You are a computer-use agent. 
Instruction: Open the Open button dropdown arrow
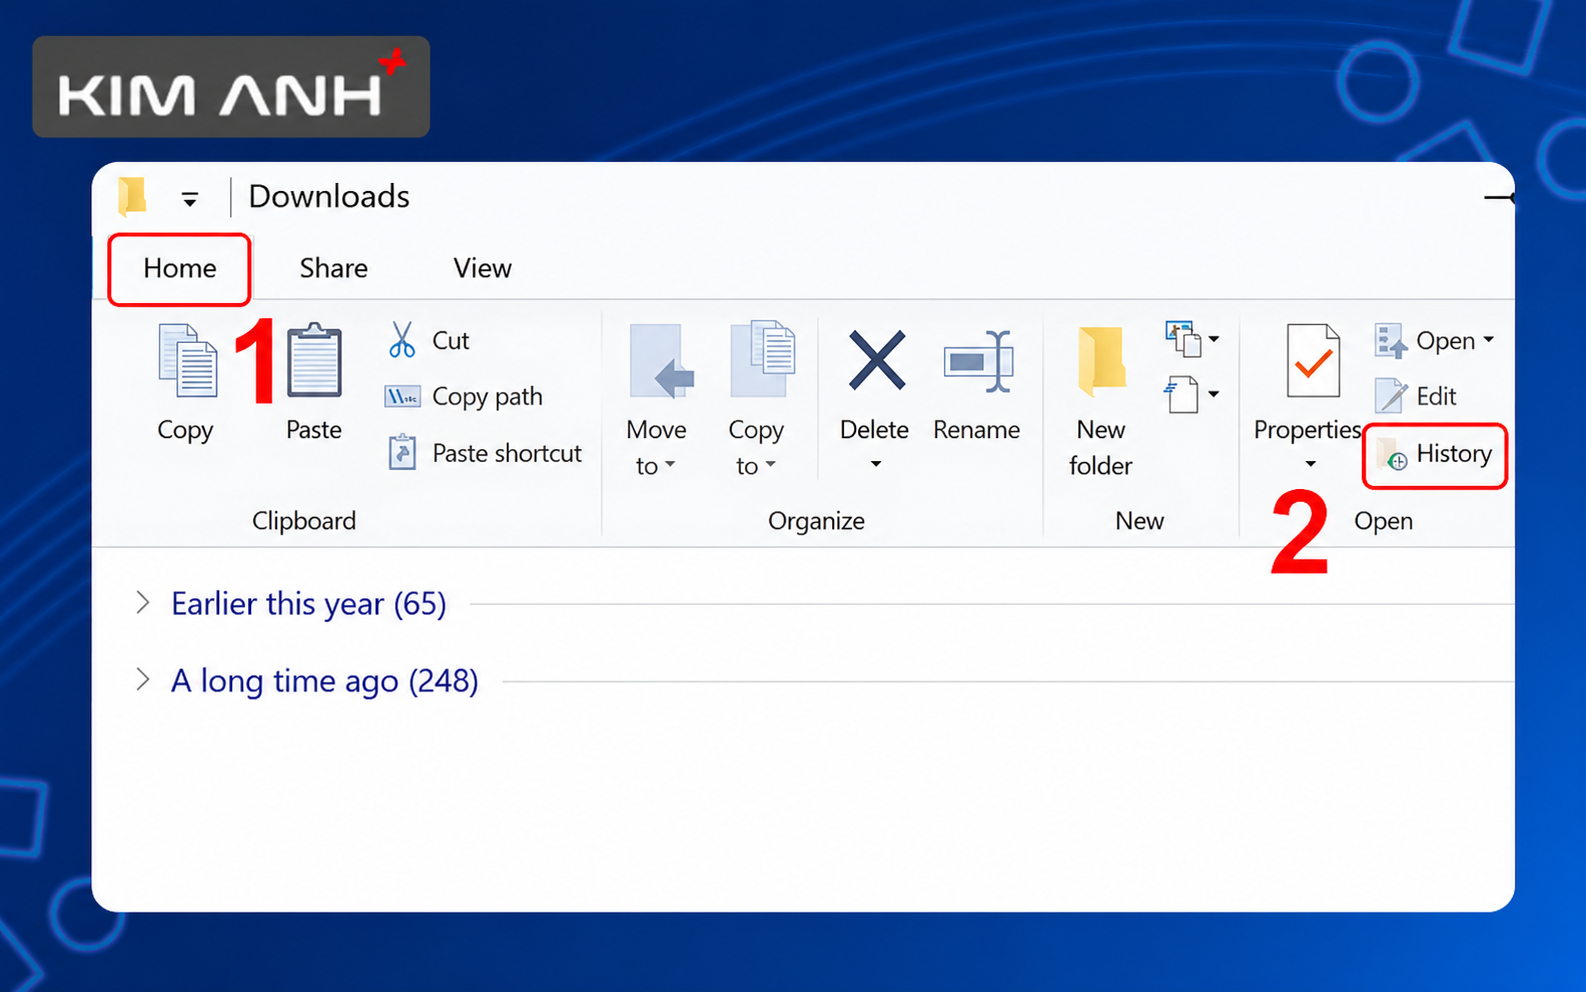coord(1489,340)
